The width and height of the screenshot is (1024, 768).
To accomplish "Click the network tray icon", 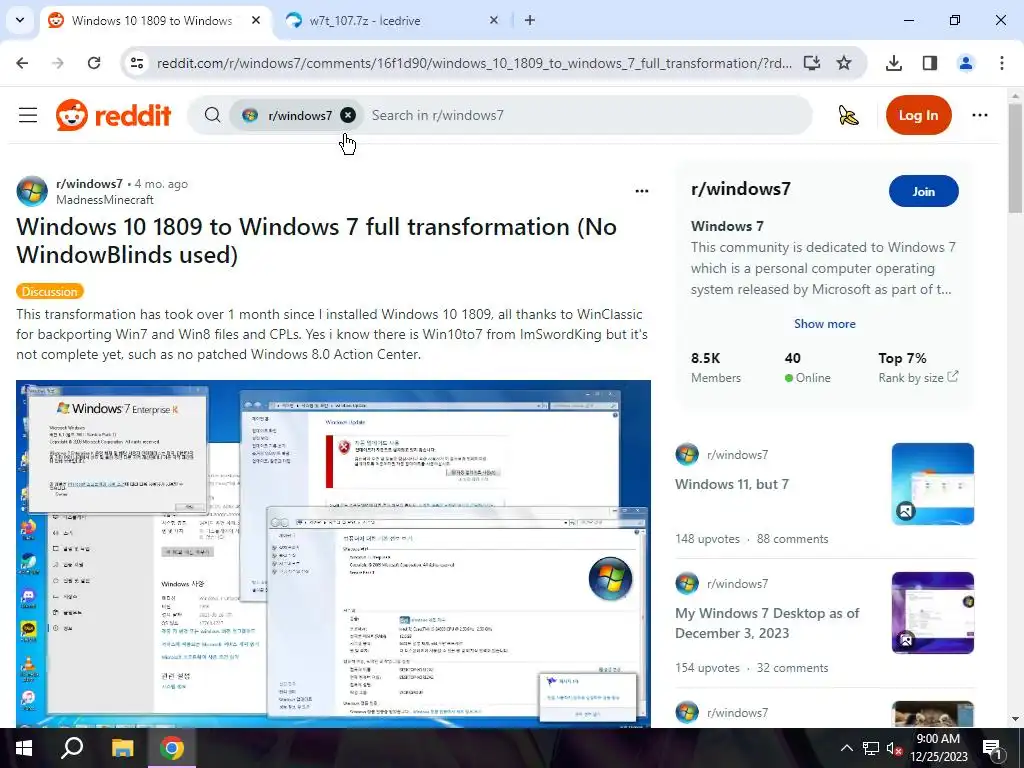I will point(871,748).
